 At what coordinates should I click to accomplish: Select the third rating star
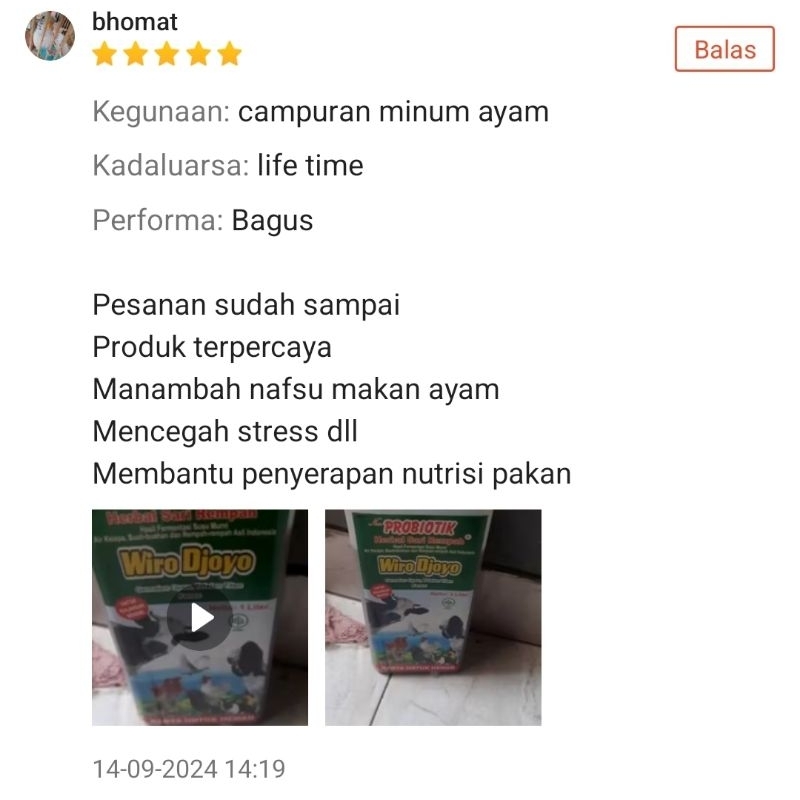(x=167, y=54)
